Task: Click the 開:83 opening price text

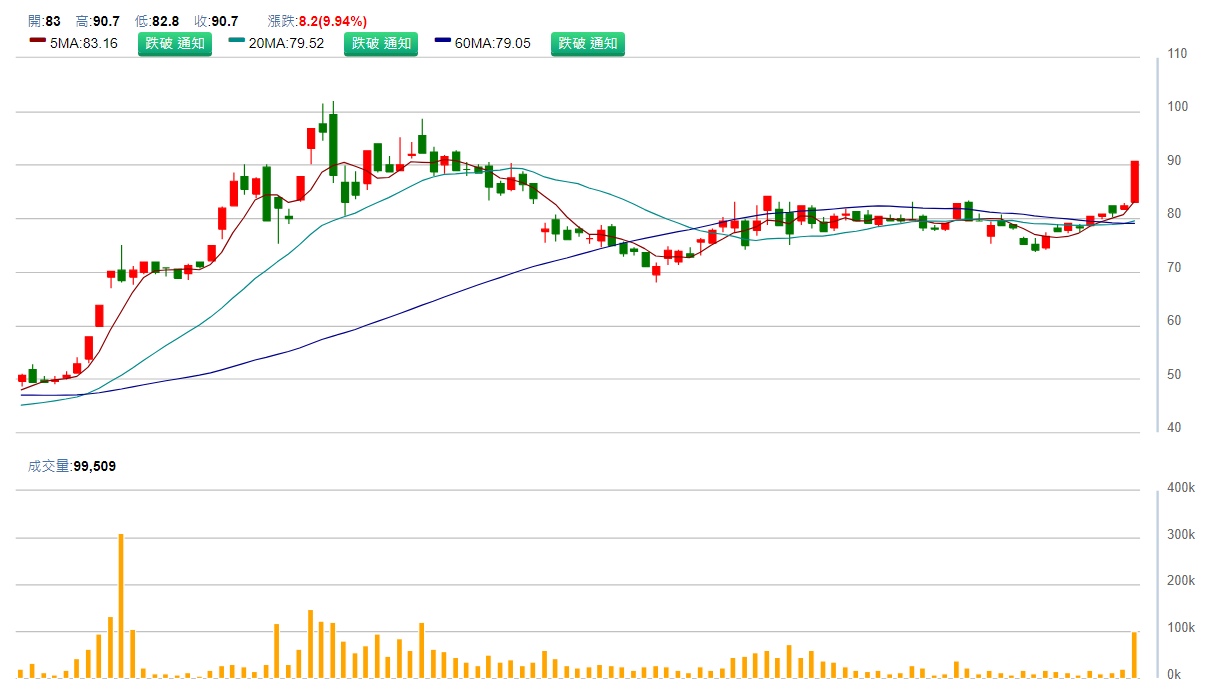Action: click(x=44, y=21)
